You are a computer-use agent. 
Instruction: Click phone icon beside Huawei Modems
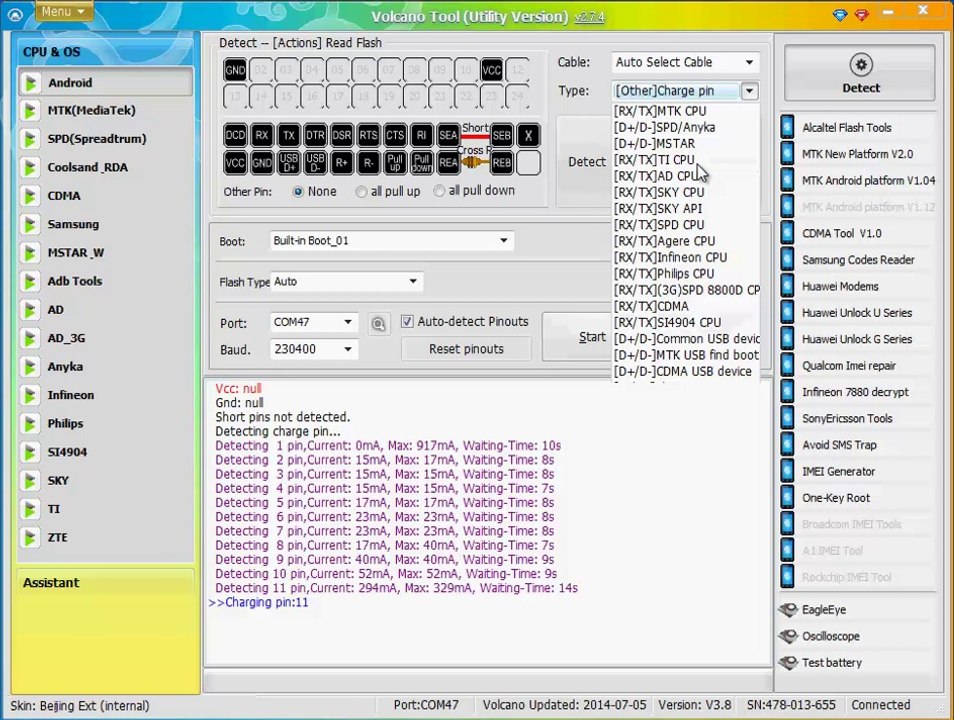[787, 286]
